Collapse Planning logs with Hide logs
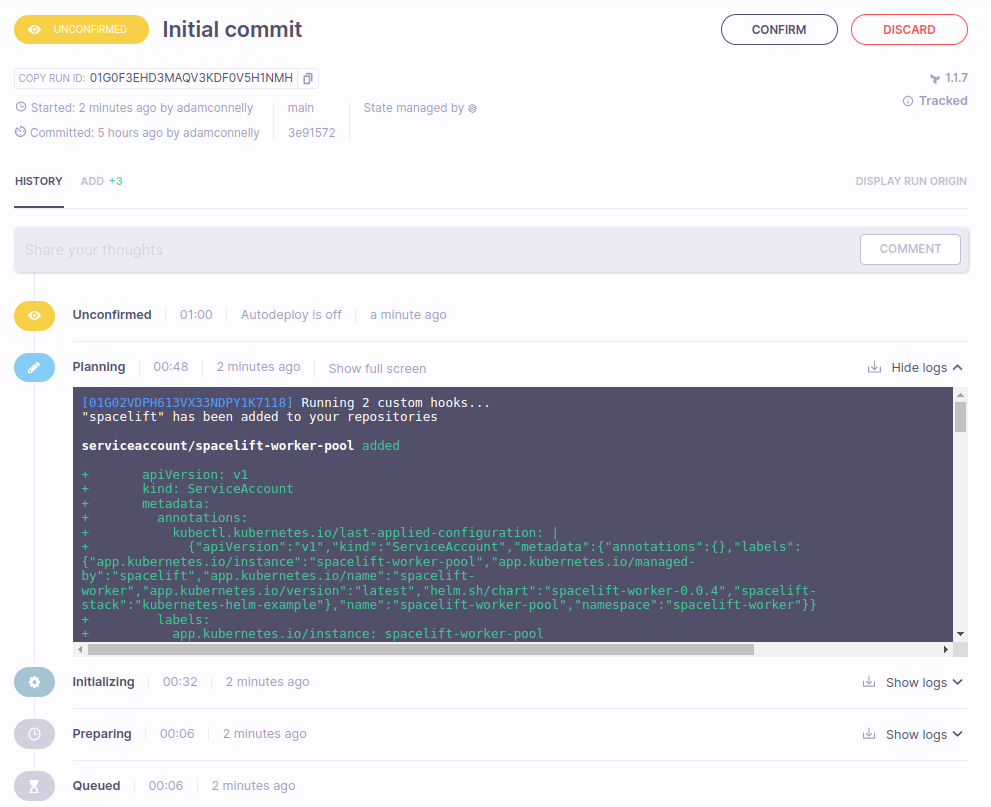991x807 pixels. tap(926, 368)
